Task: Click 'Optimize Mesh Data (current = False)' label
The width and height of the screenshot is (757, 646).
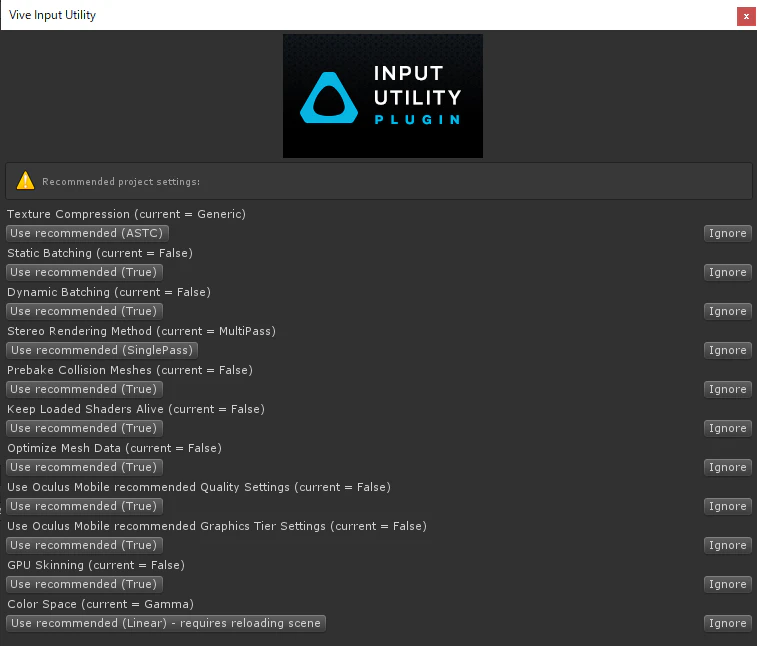Action: (x=114, y=449)
